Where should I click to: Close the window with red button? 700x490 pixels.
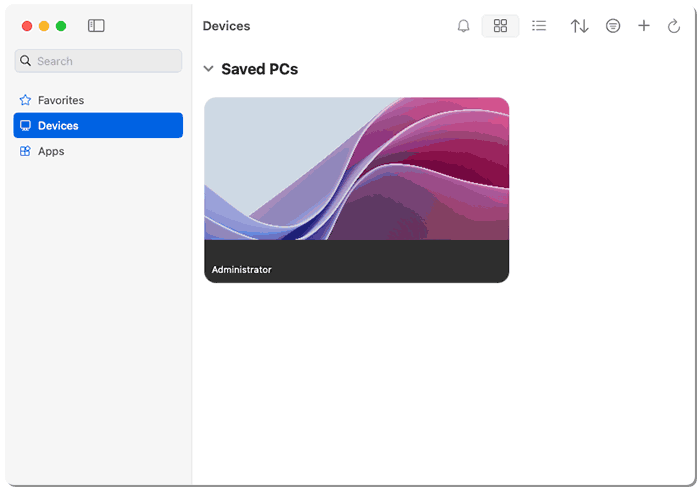[27, 26]
